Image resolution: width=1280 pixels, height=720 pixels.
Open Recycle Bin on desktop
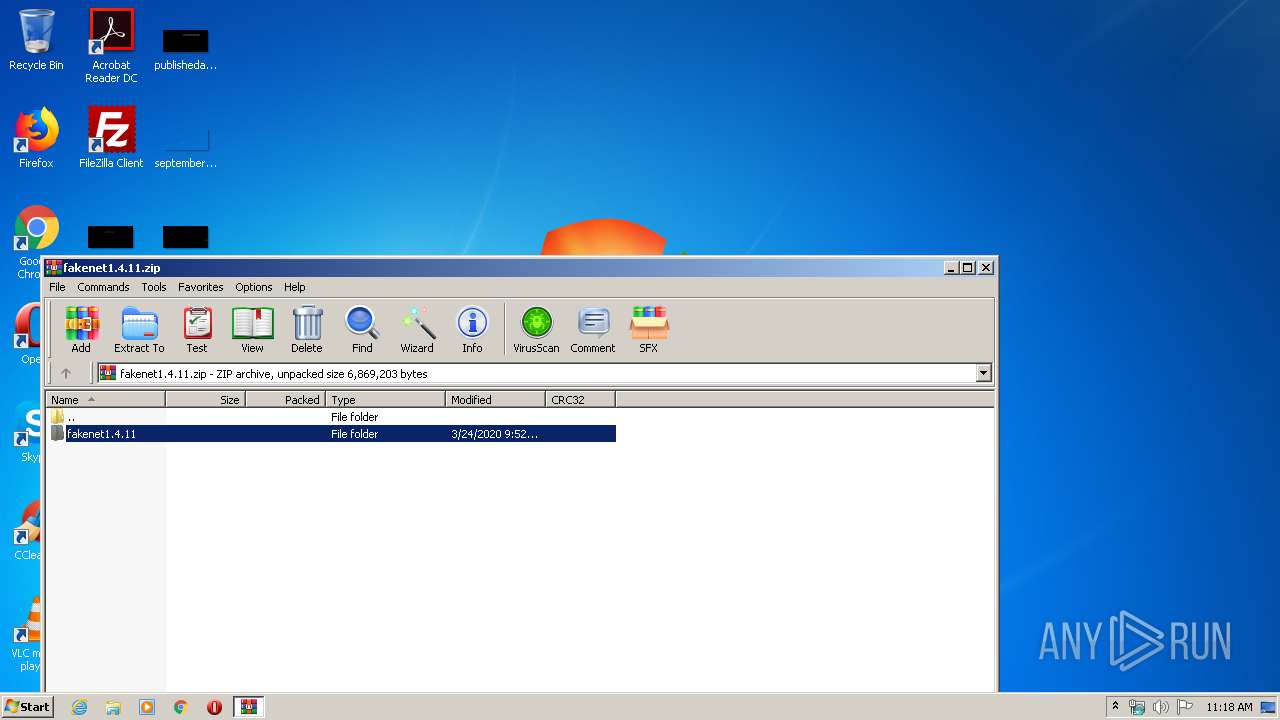36,40
